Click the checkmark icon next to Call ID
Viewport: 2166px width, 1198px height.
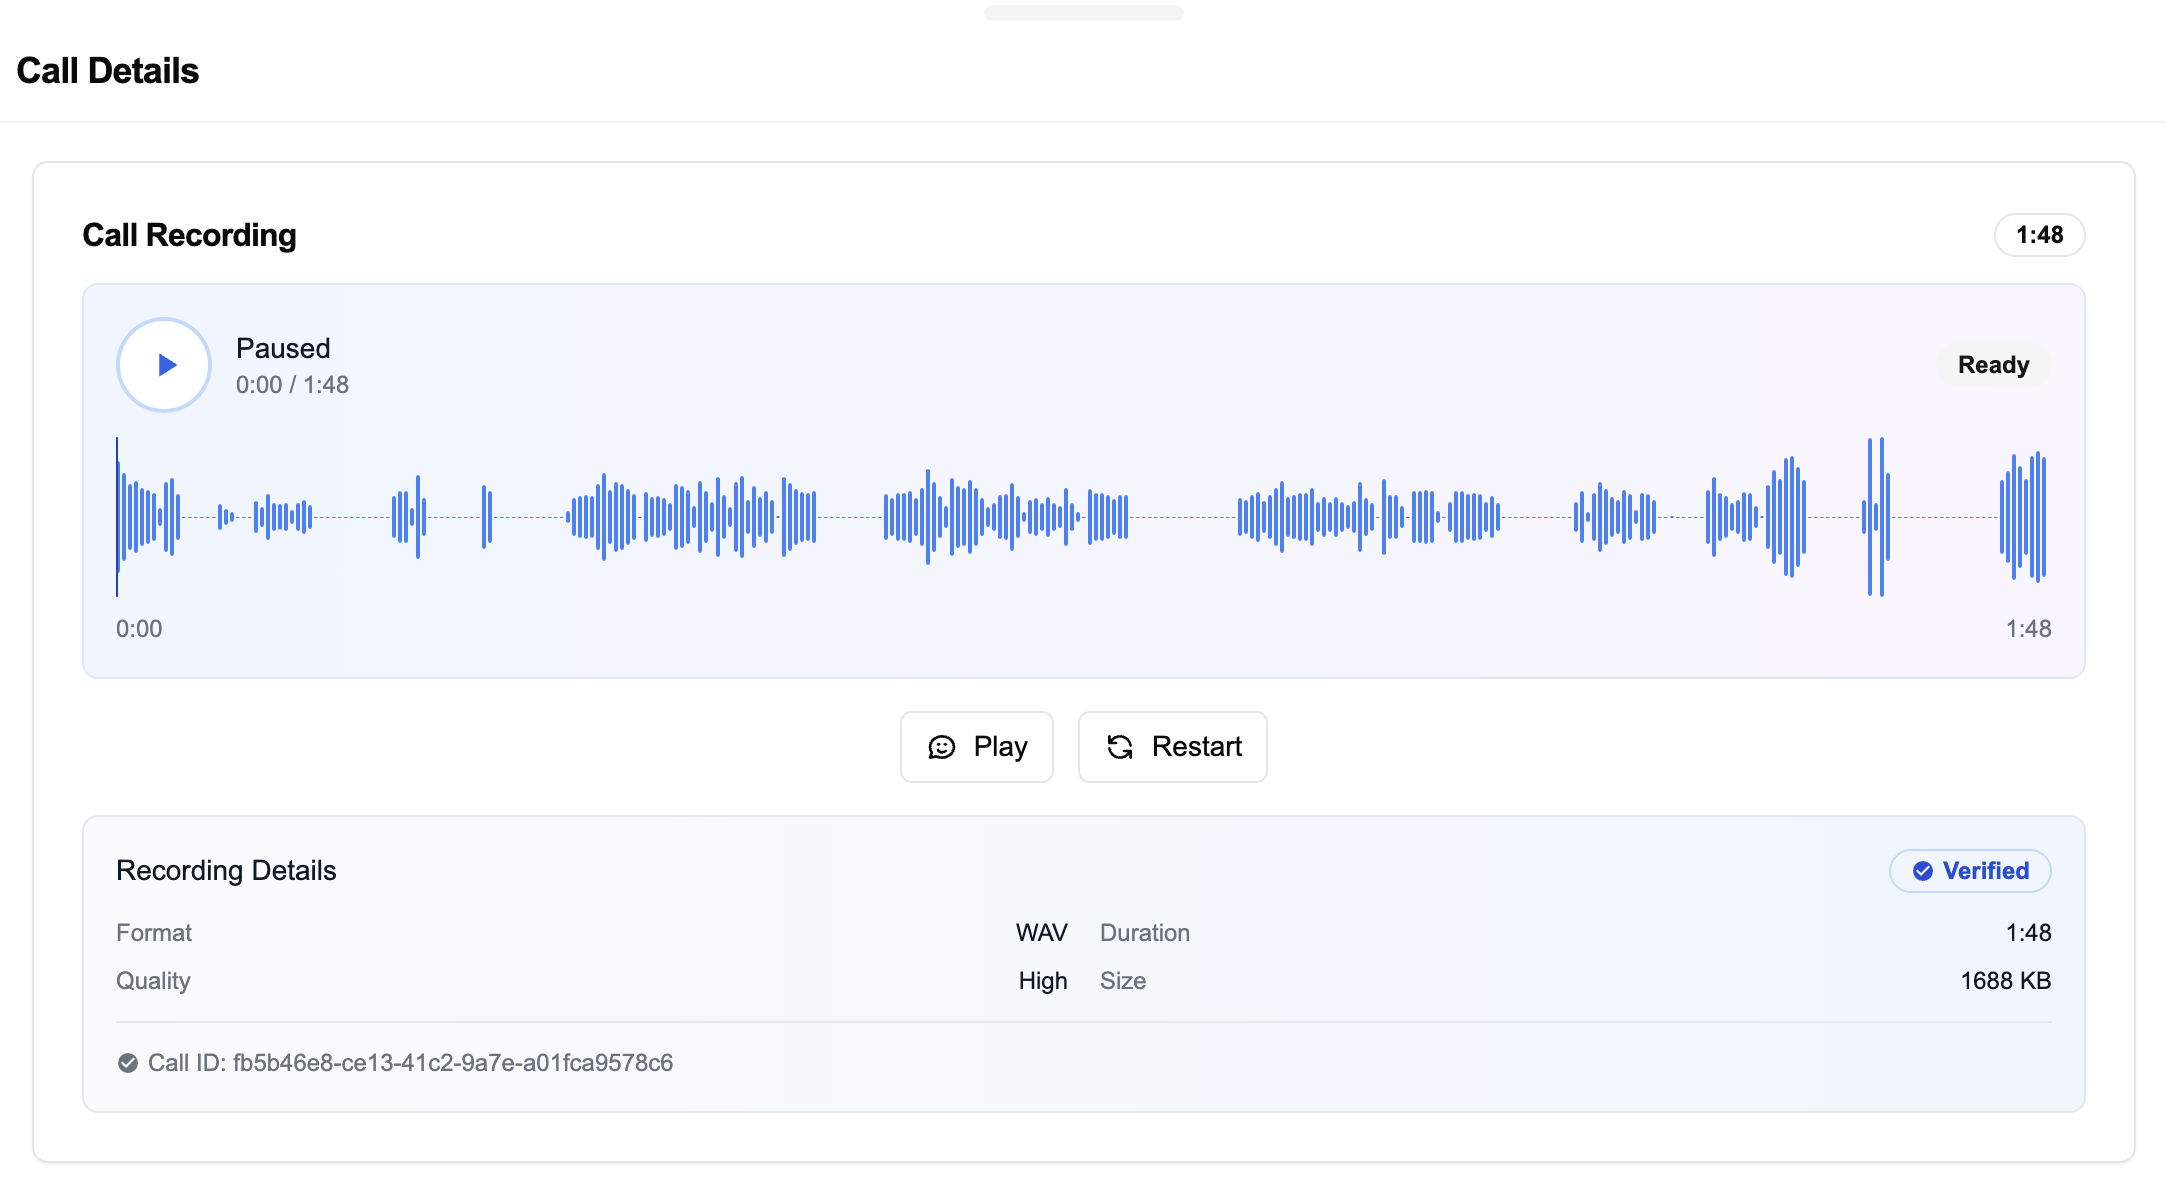tap(126, 1063)
